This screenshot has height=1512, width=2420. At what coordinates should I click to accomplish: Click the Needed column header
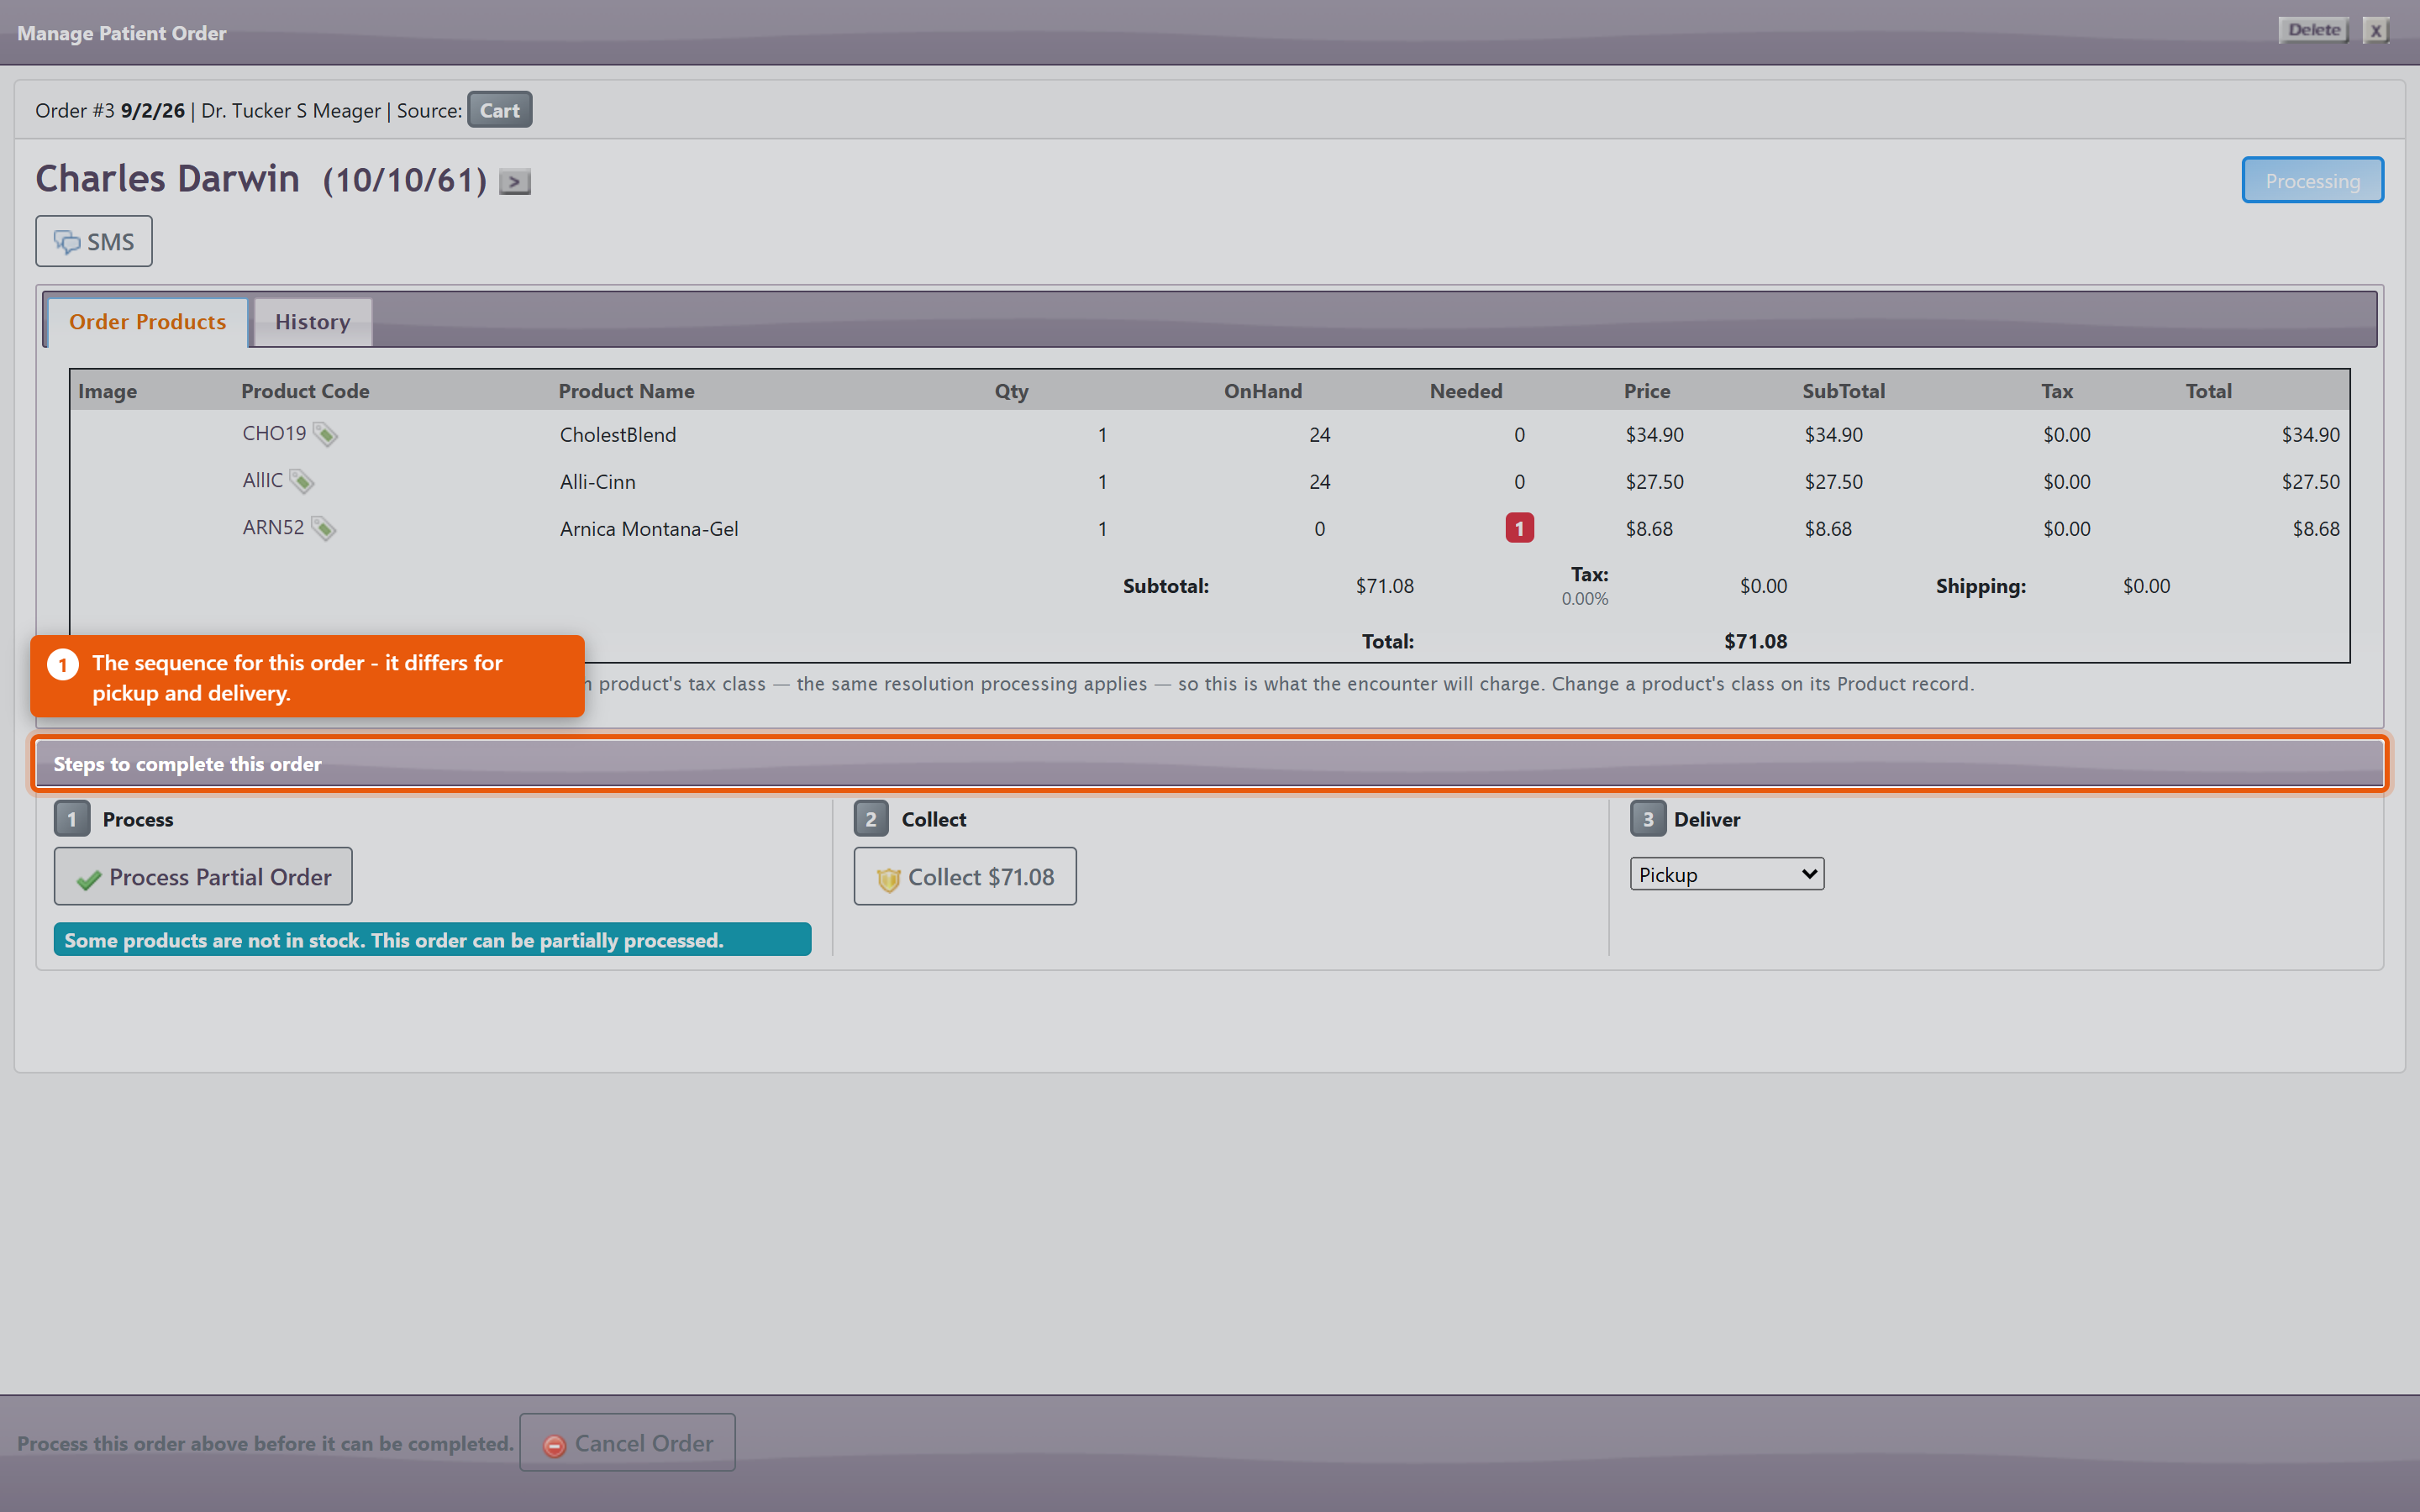[1466, 391]
